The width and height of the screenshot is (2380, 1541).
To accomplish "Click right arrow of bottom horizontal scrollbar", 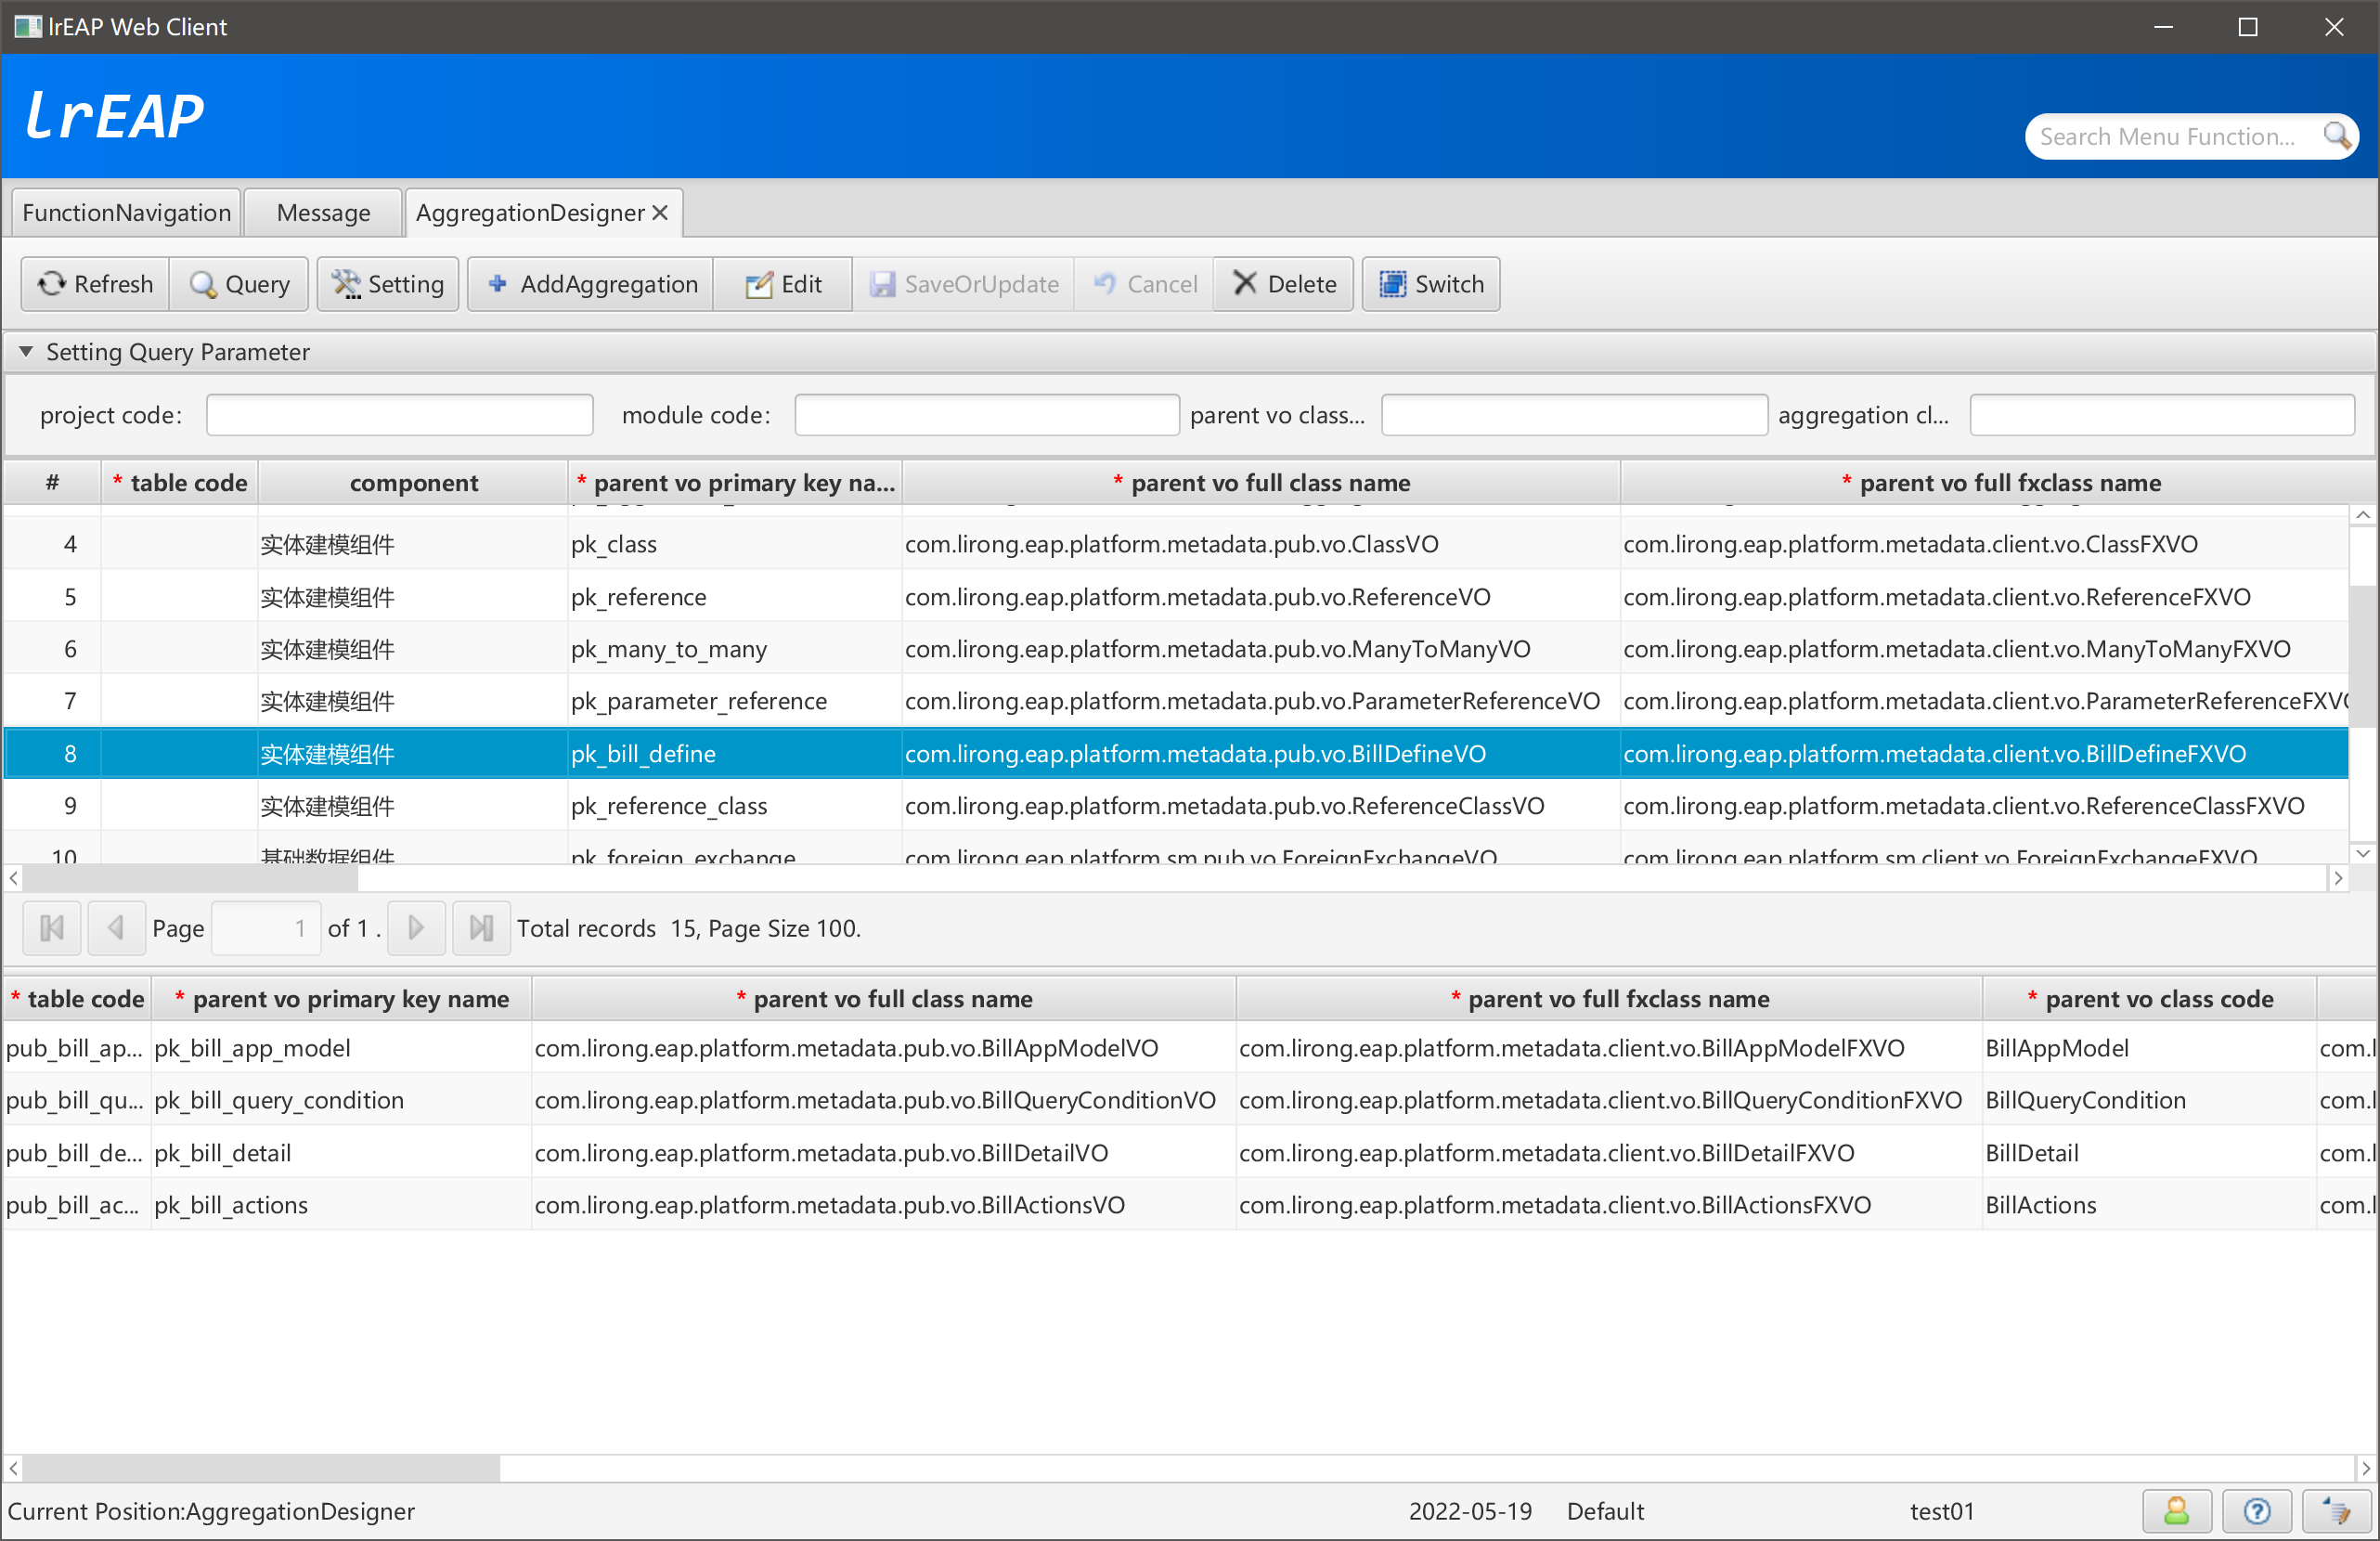I will click(2365, 1468).
